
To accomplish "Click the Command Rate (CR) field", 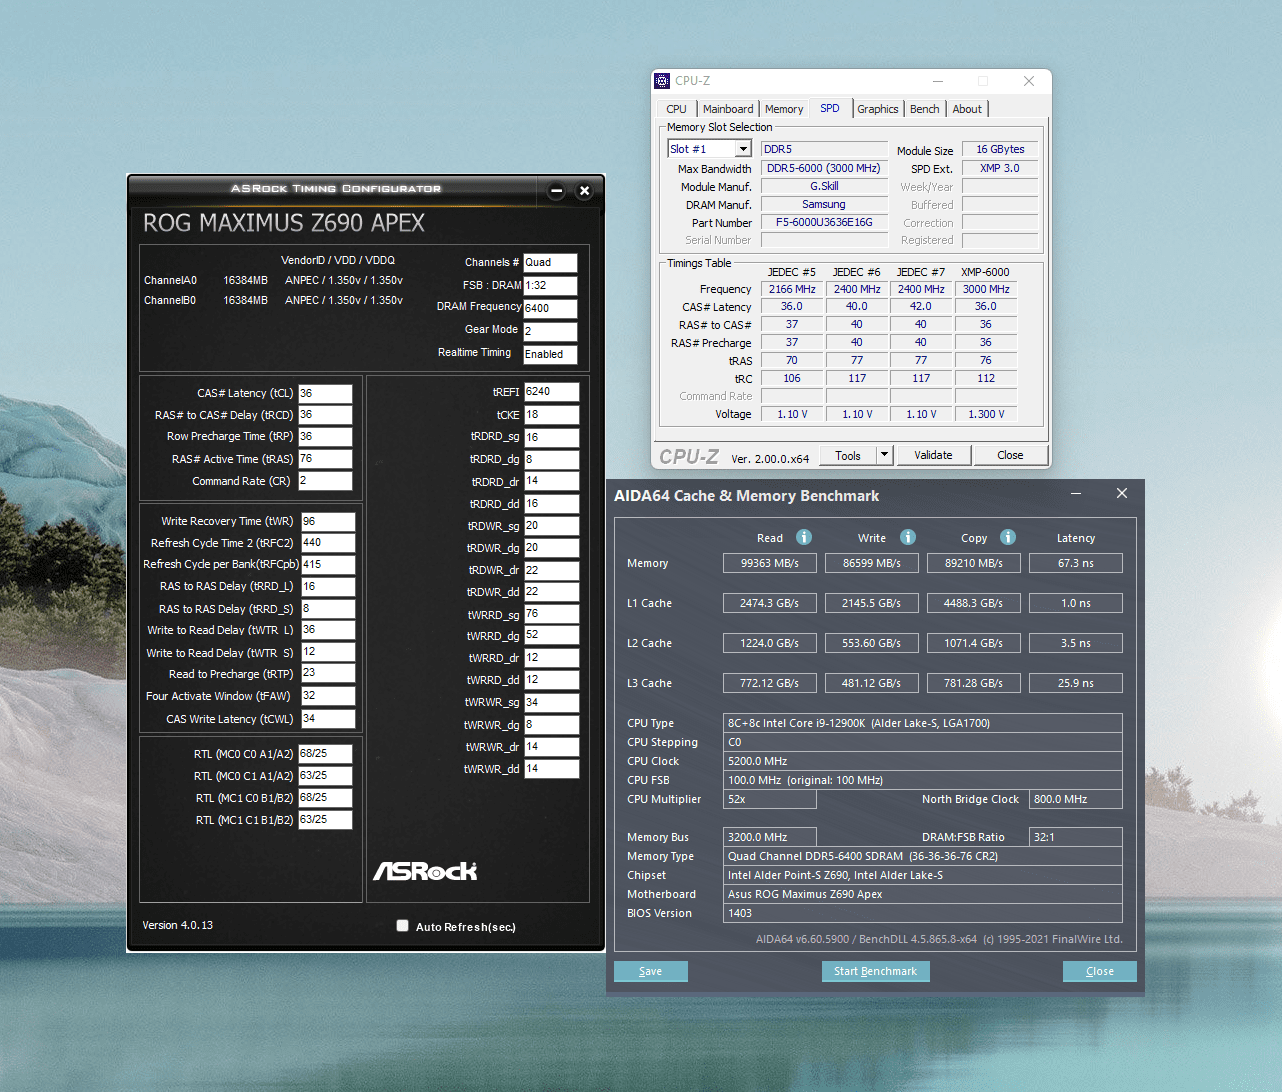I will pyautogui.click(x=325, y=481).
